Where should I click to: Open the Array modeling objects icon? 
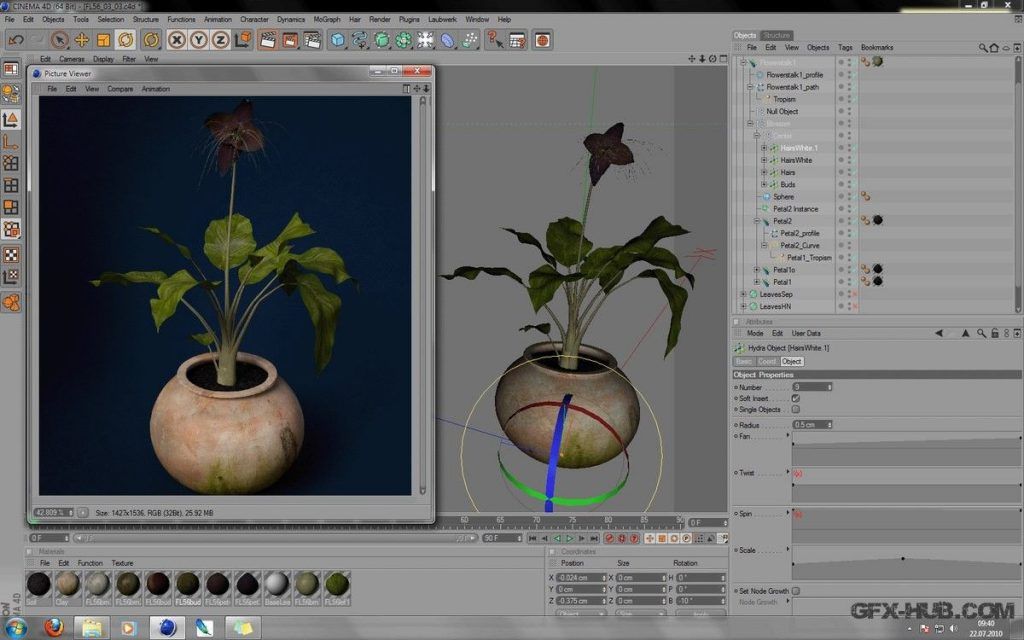[404, 40]
